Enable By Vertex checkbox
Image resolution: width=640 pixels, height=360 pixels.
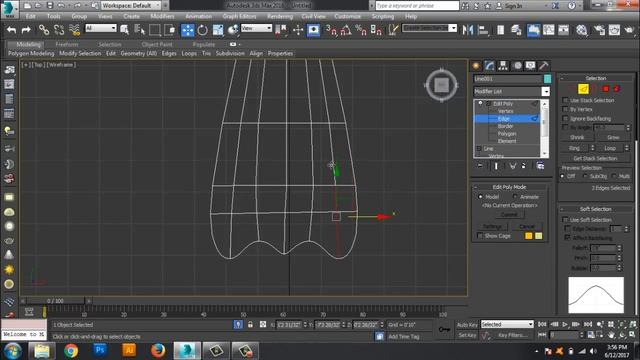[565, 109]
